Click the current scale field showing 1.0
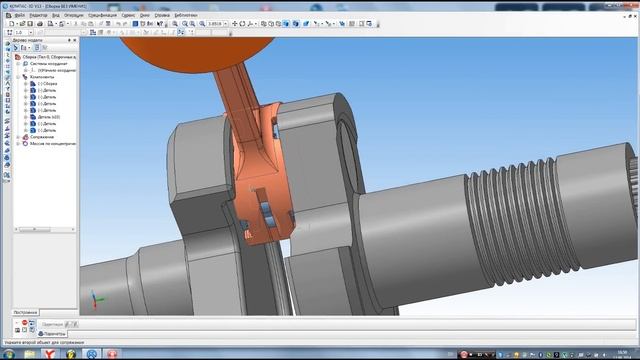The height and width of the screenshot is (360, 640). 21,32
